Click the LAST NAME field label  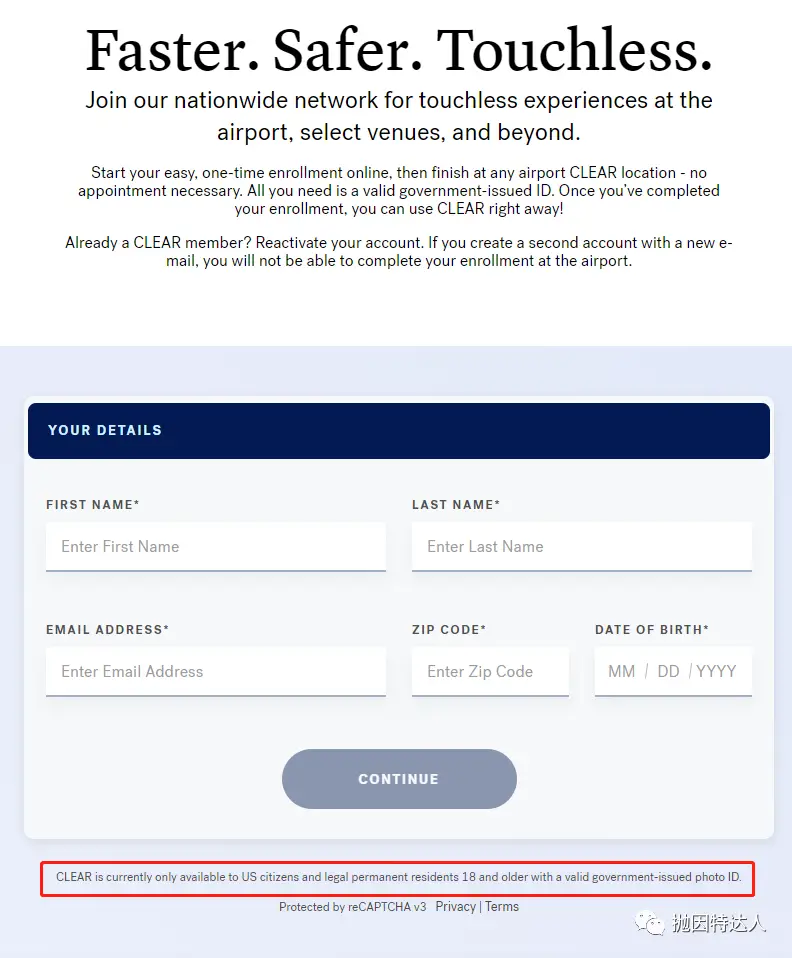pos(456,505)
